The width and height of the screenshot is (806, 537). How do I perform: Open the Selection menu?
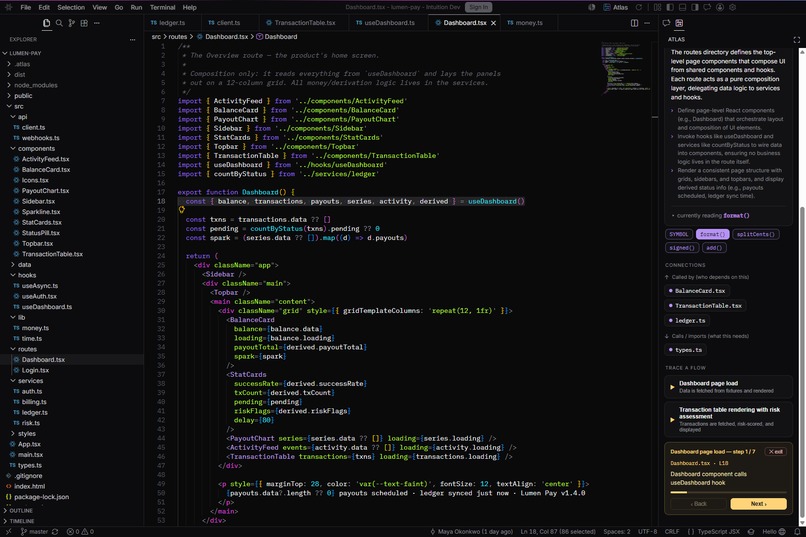(x=71, y=7)
